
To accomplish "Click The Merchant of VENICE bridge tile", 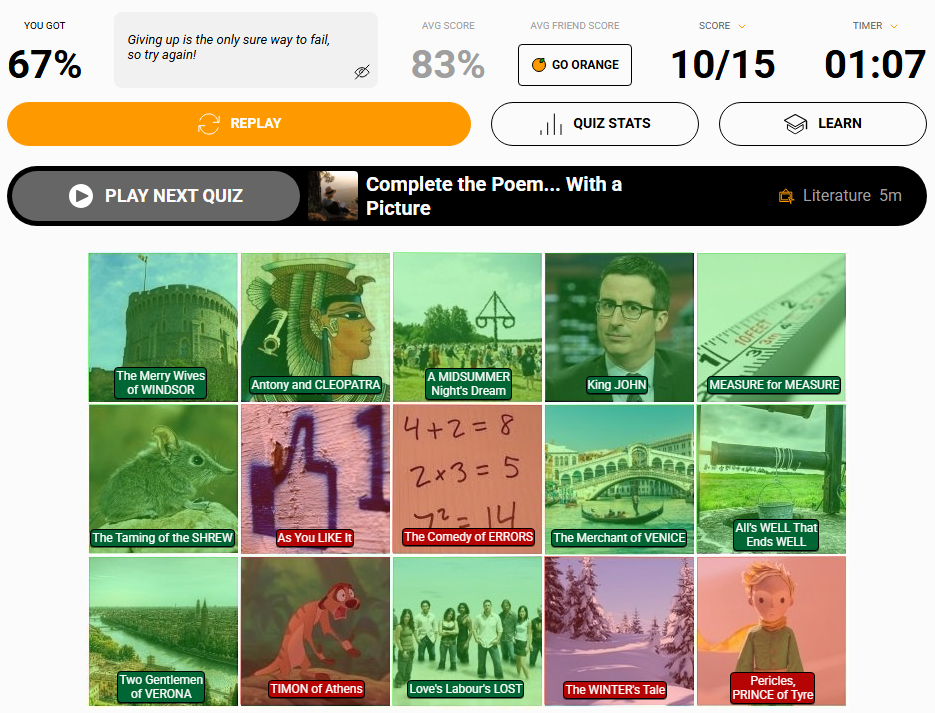I will pyautogui.click(x=620, y=479).
